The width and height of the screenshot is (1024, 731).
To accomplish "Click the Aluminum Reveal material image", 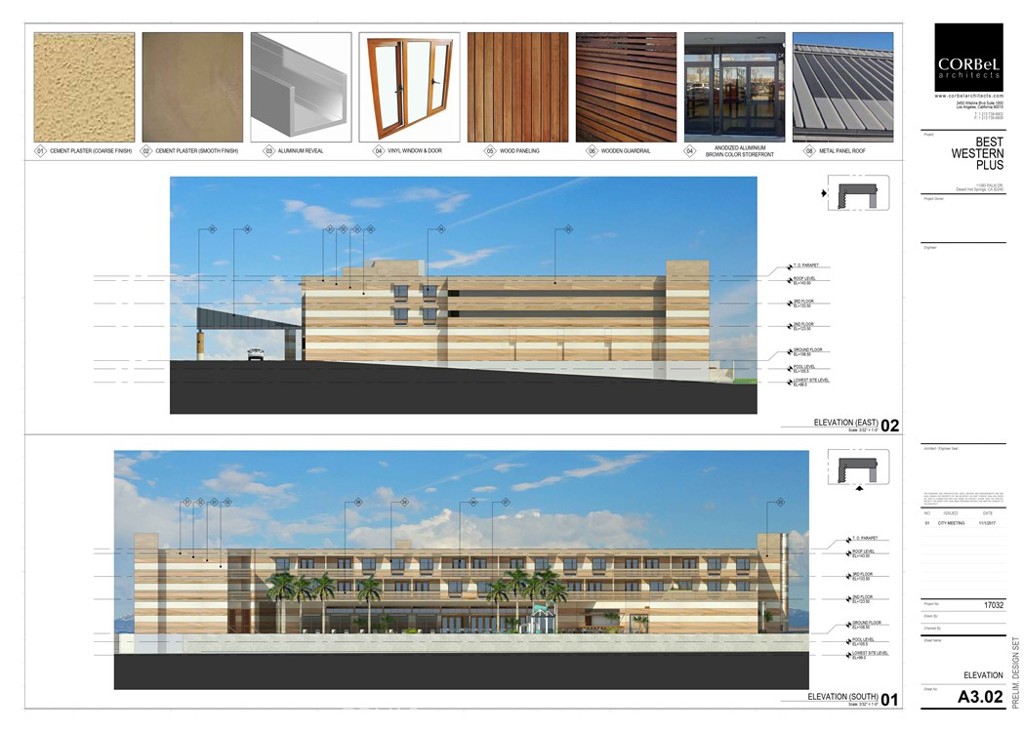I will click(301, 87).
